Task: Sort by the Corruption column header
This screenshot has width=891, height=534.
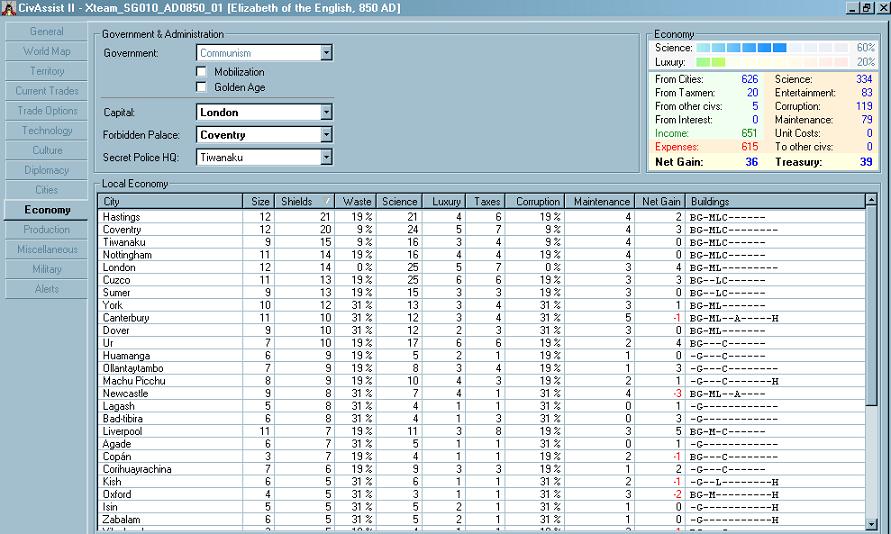Action: coord(535,202)
